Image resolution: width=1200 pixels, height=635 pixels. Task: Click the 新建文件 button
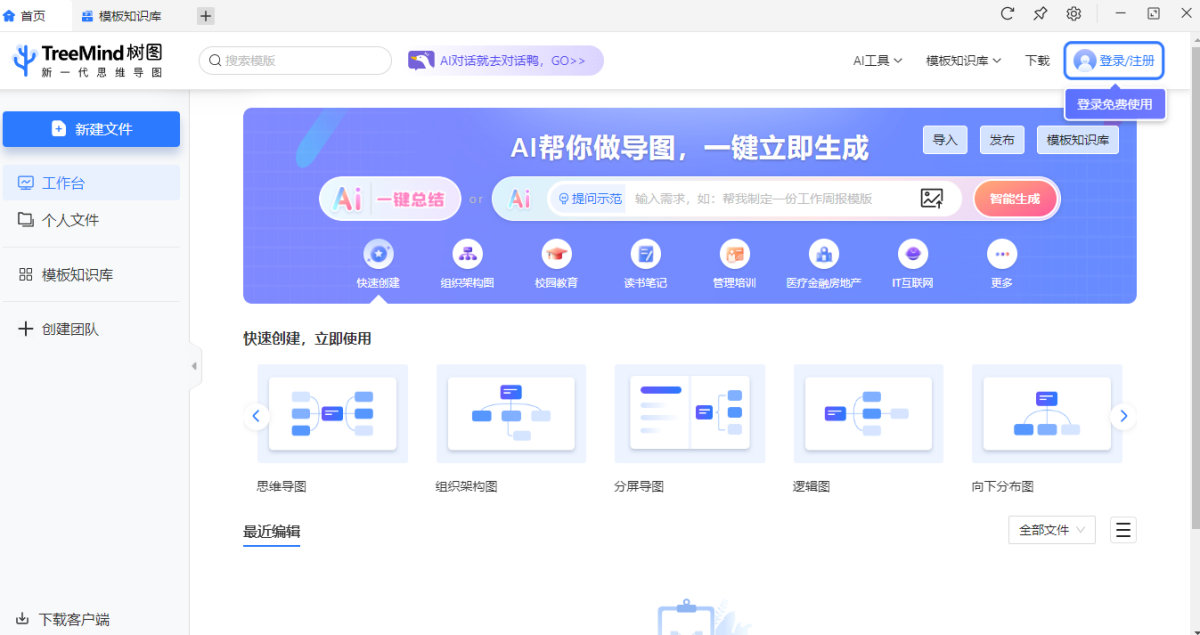pos(91,129)
